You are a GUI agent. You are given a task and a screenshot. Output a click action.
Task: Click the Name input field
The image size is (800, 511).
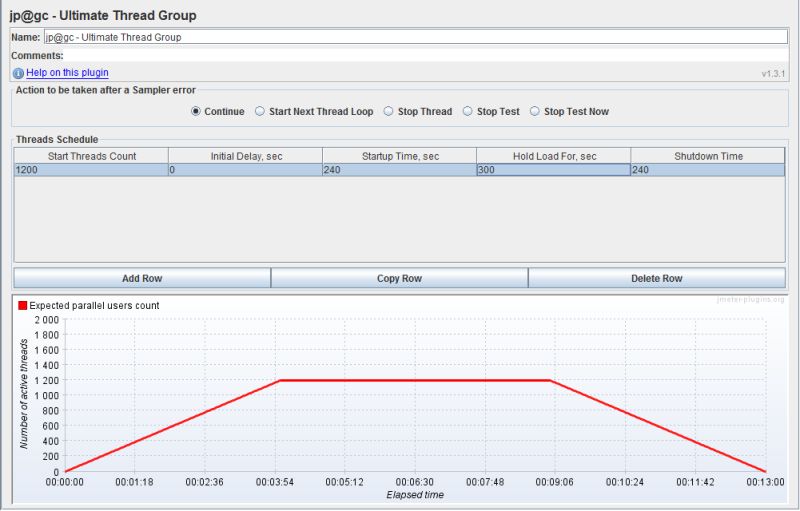coord(416,37)
